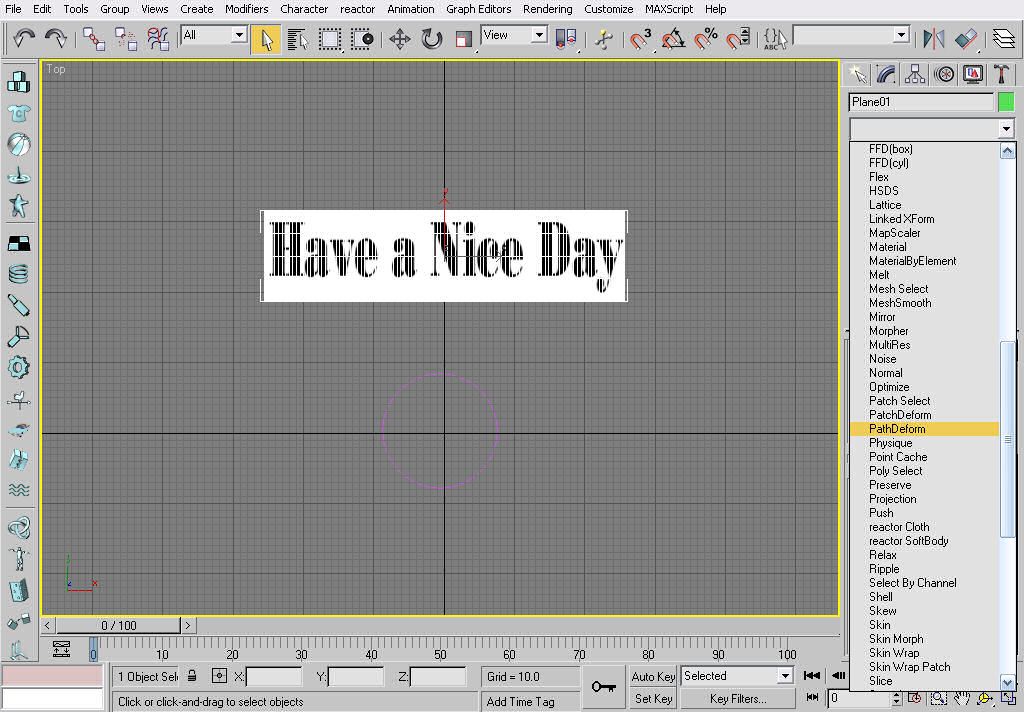
Task: Click the Set Key button
Action: tap(653, 698)
